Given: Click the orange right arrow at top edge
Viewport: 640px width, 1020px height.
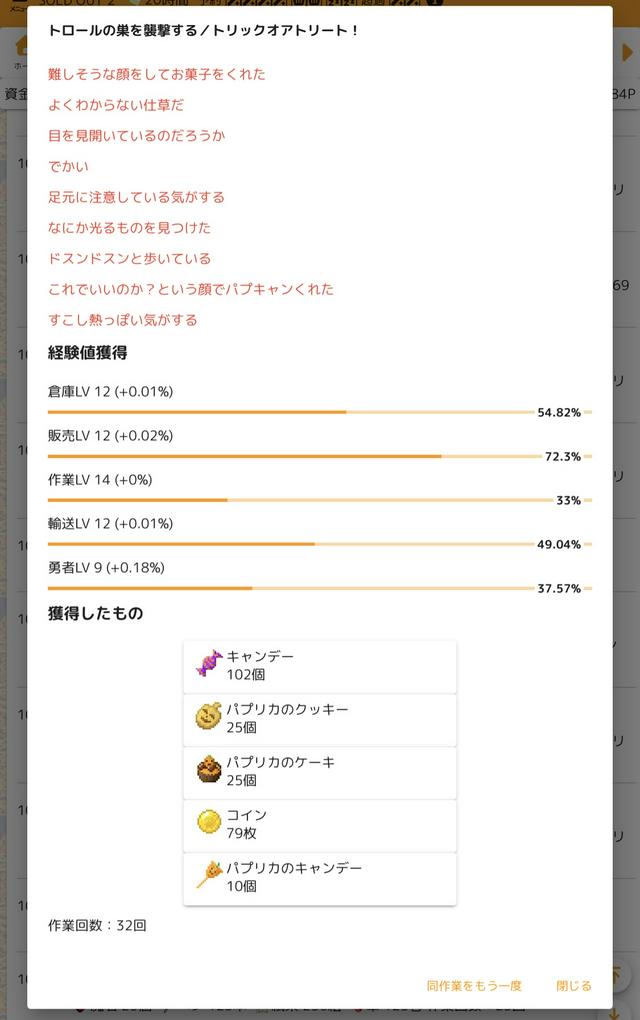Looking at the screenshot, I should pyautogui.click(x=628, y=52).
